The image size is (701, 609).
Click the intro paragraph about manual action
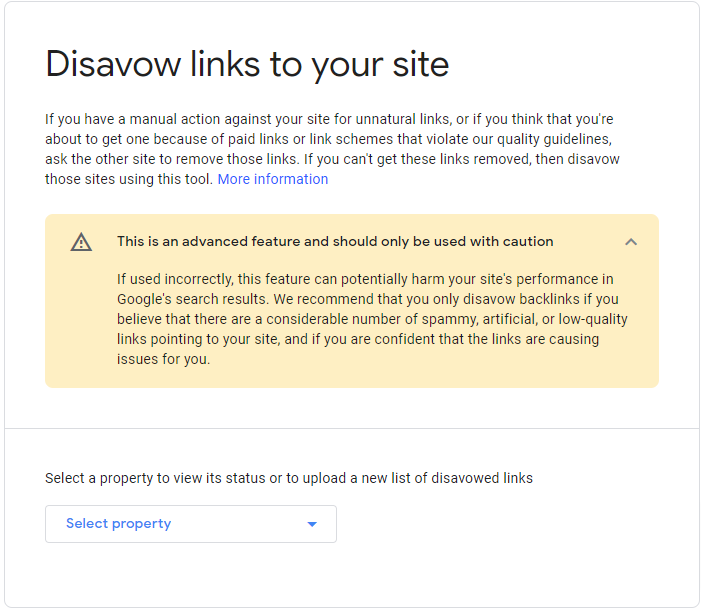[x=332, y=149]
